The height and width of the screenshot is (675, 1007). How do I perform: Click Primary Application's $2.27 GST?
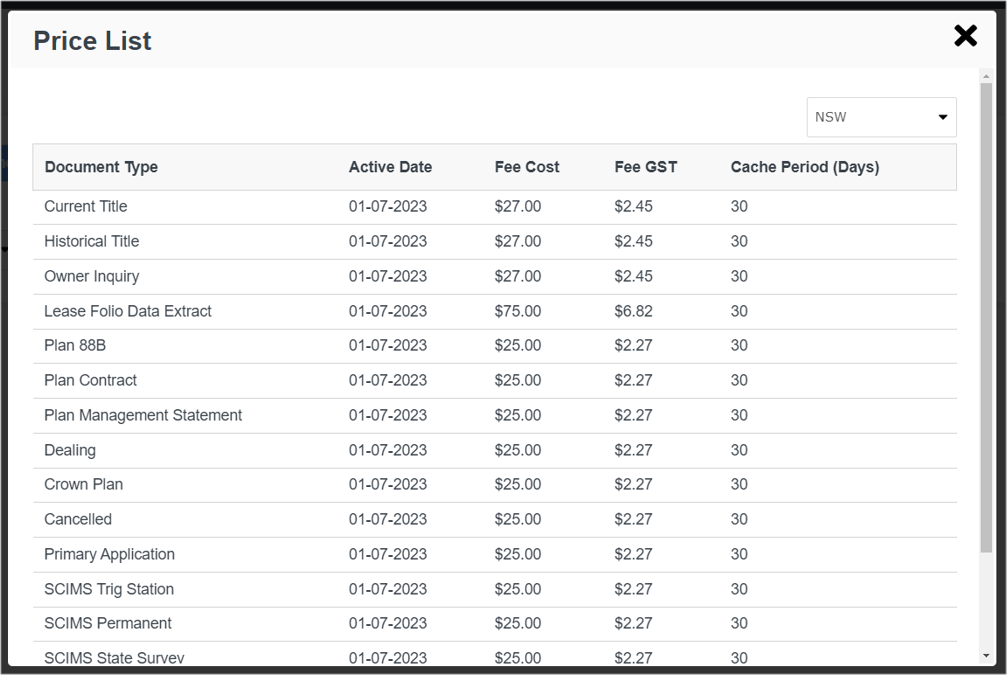(633, 554)
